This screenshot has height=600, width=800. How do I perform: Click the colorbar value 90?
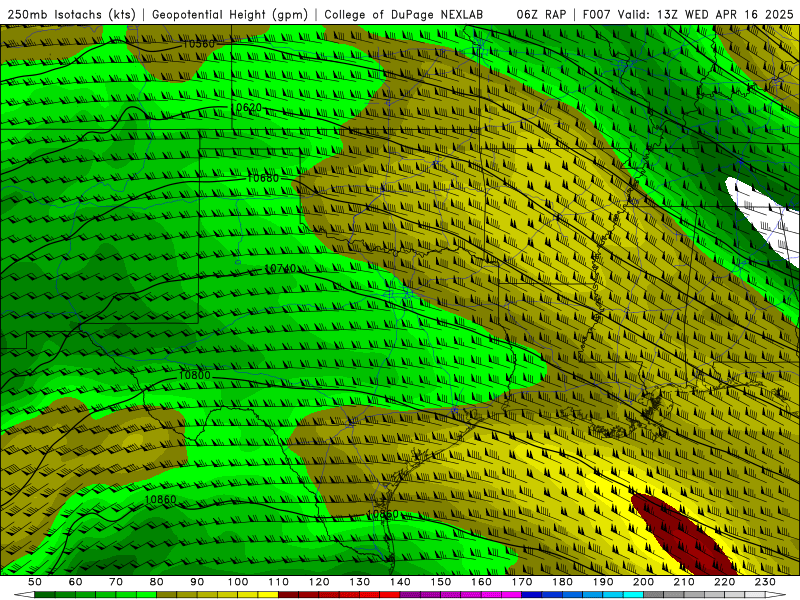(x=197, y=582)
